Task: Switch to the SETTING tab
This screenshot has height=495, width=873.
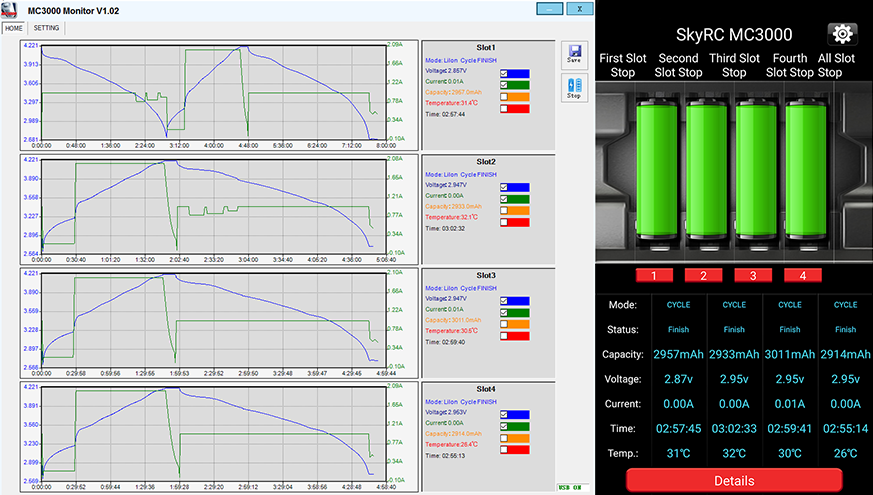Action: click(x=46, y=29)
